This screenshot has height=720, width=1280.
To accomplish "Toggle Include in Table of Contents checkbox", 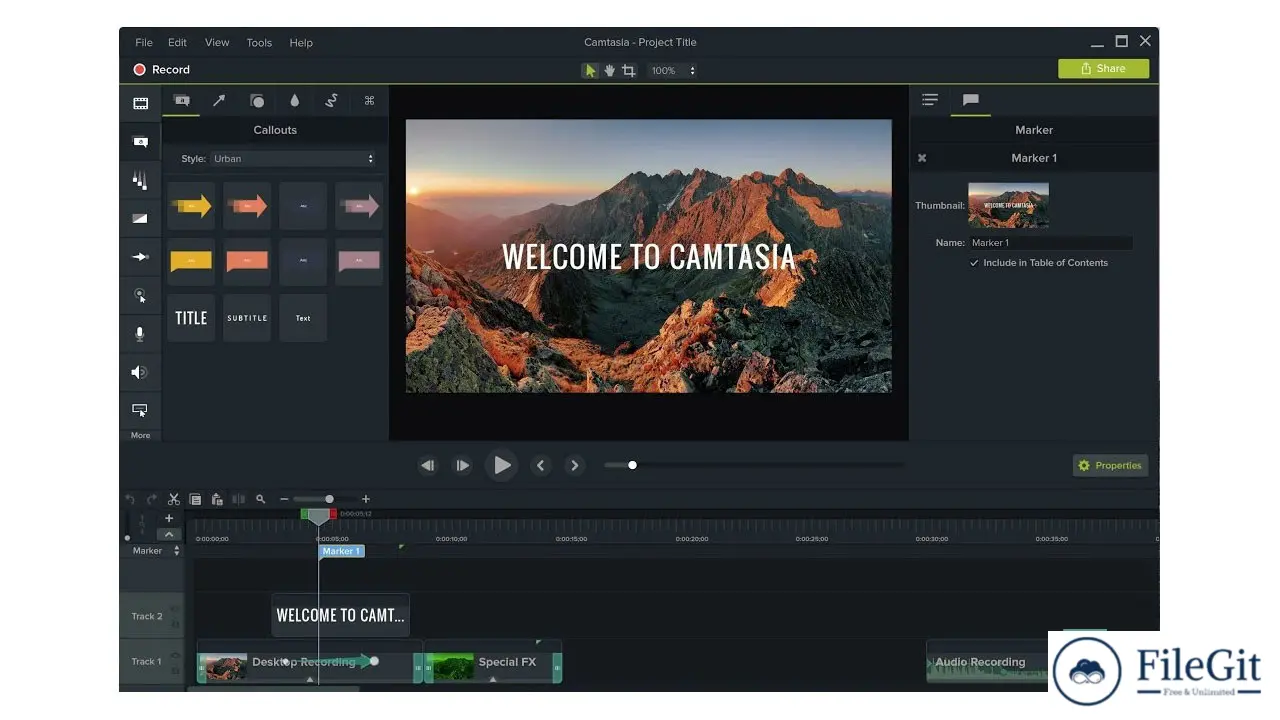I will pos(974,263).
